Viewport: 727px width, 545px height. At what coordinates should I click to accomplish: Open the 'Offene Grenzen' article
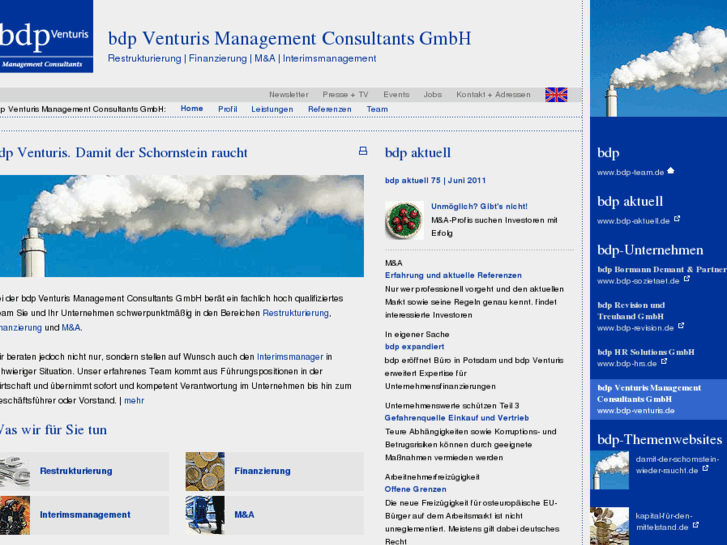415,489
